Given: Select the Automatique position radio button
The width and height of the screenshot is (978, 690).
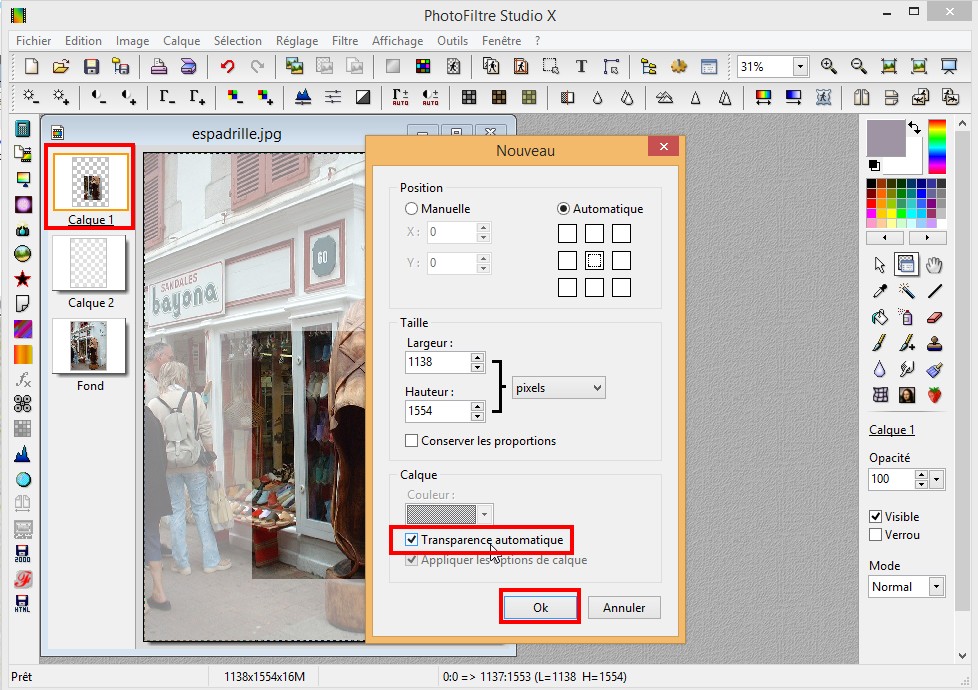Looking at the screenshot, I should coord(563,209).
